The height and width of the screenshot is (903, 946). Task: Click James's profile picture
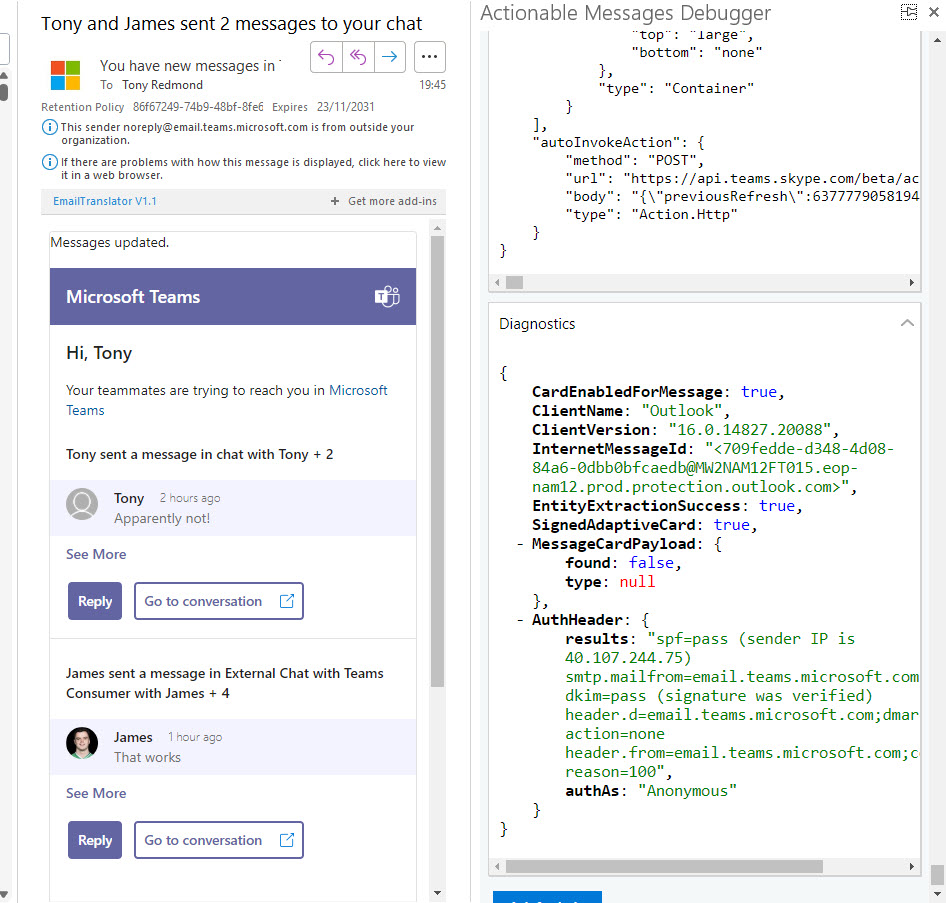click(x=82, y=743)
